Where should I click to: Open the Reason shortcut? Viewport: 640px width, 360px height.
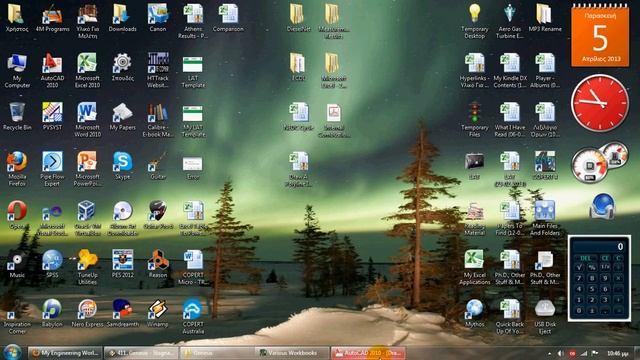[158, 264]
